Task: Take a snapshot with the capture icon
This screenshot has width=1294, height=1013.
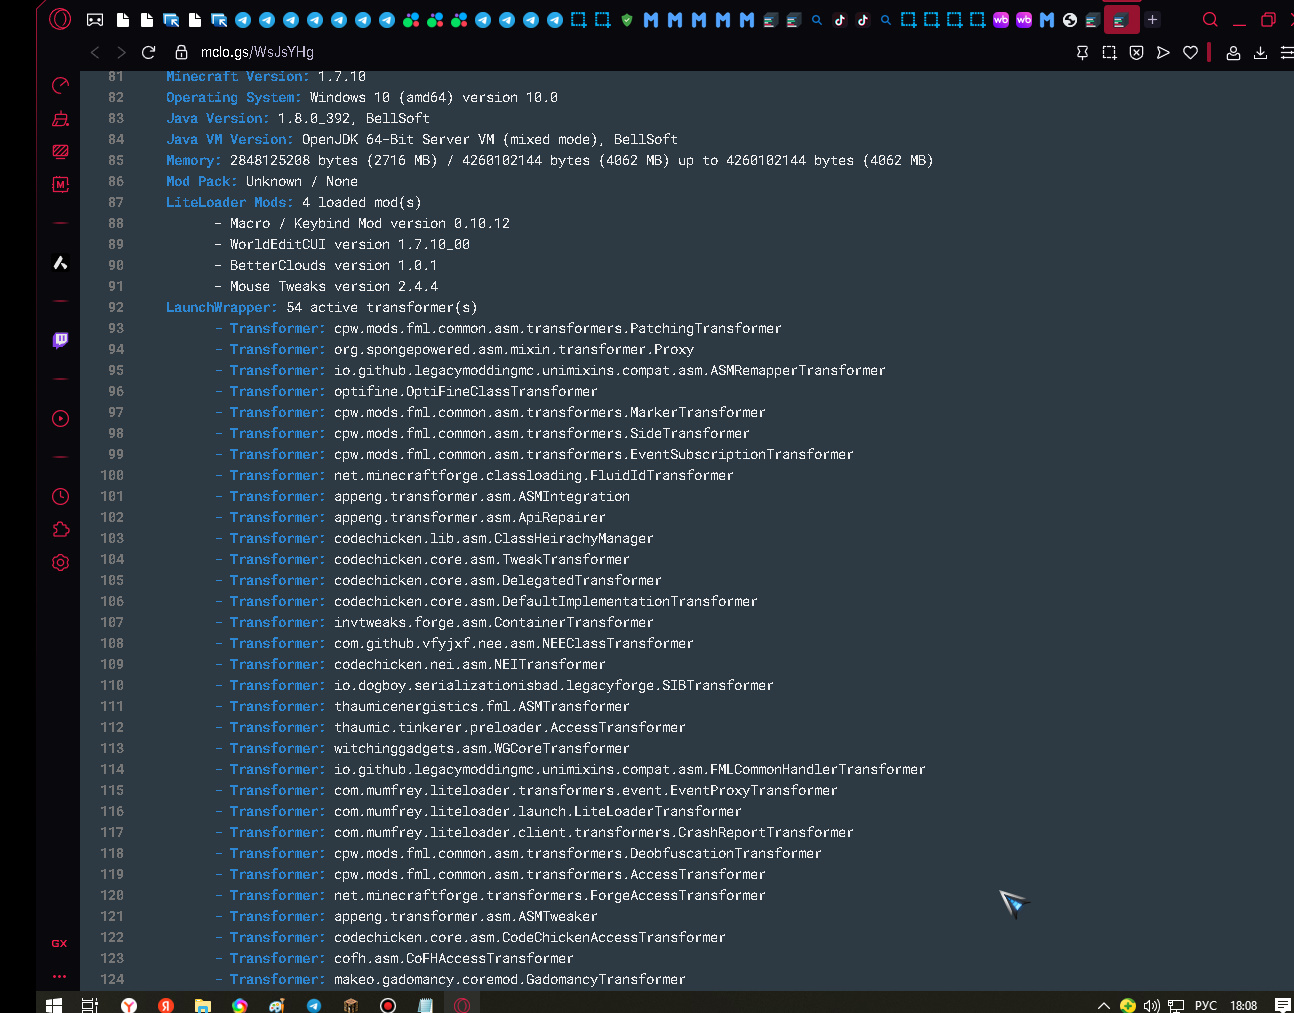Action: coord(1109,52)
